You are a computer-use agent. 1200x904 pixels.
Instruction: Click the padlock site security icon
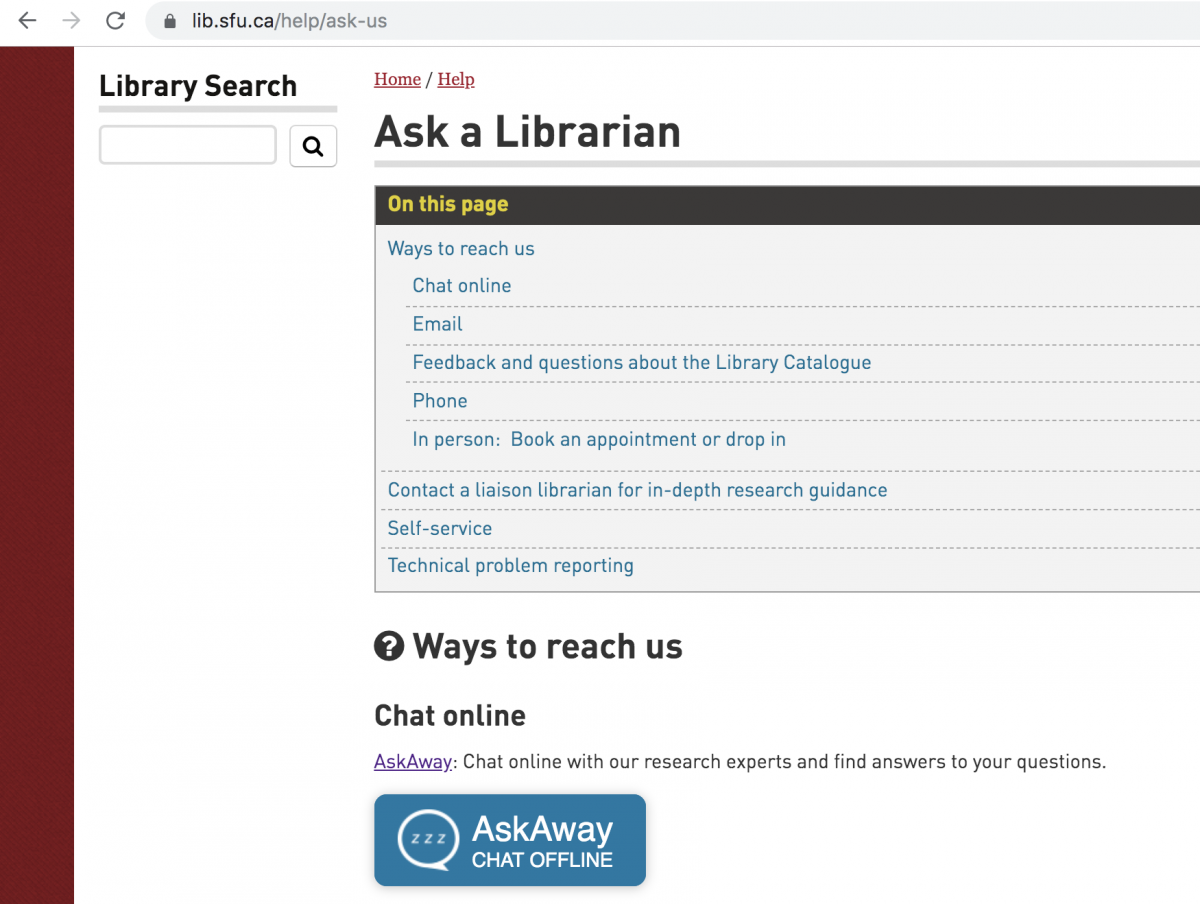pyautogui.click(x=169, y=21)
